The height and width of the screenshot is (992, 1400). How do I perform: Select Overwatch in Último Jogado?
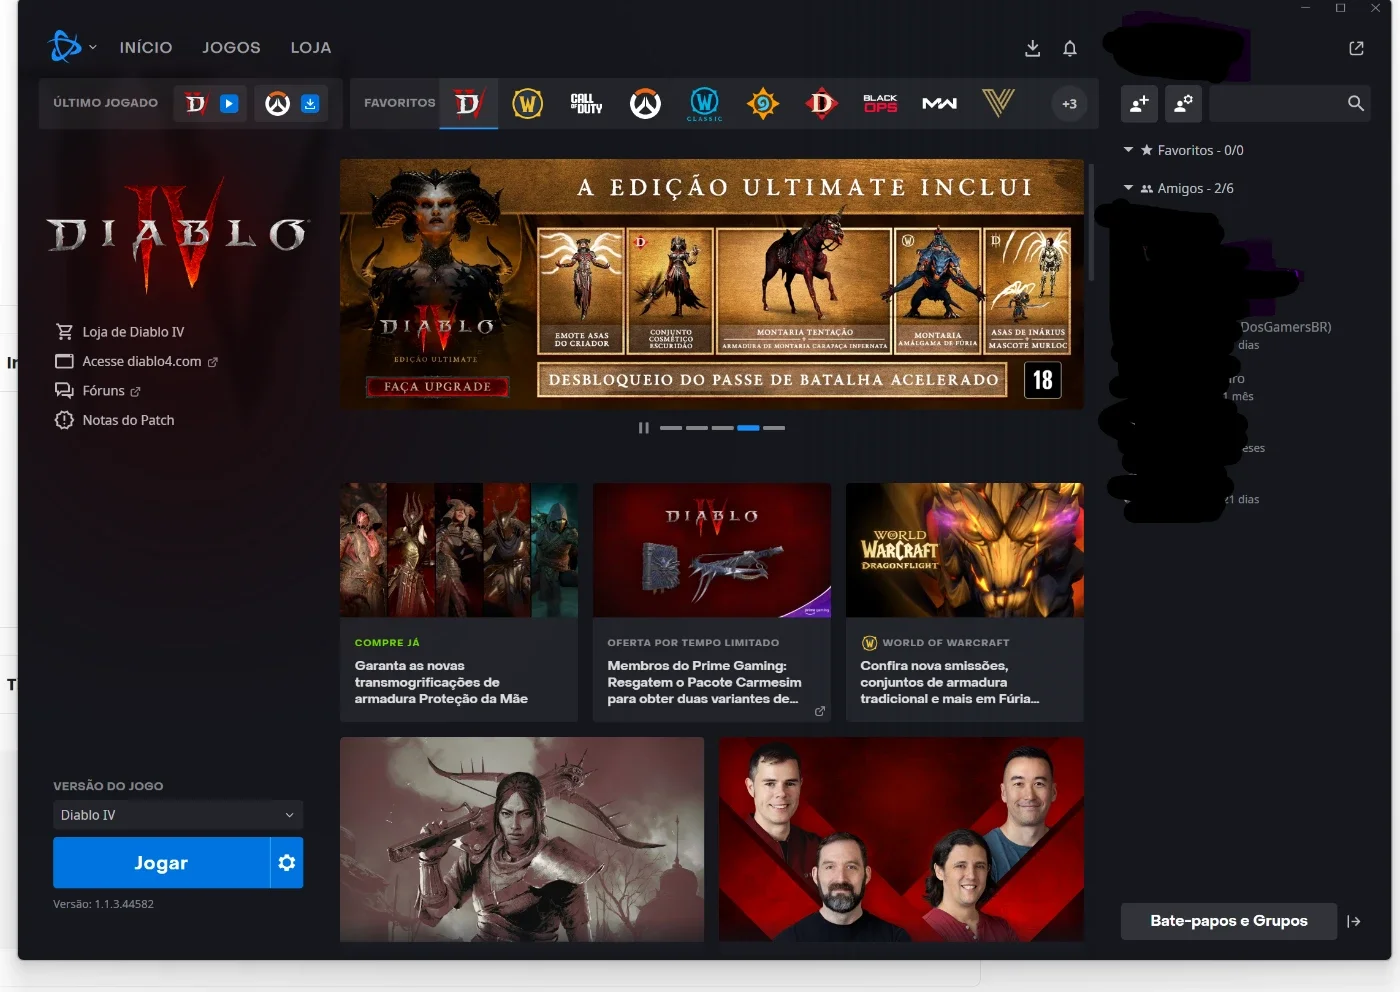pos(277,103)
